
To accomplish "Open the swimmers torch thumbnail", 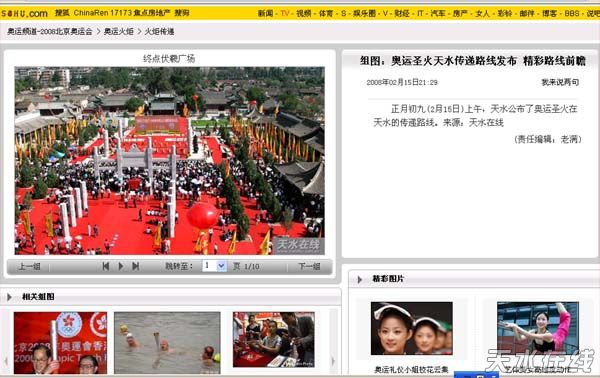I will 167,343.
